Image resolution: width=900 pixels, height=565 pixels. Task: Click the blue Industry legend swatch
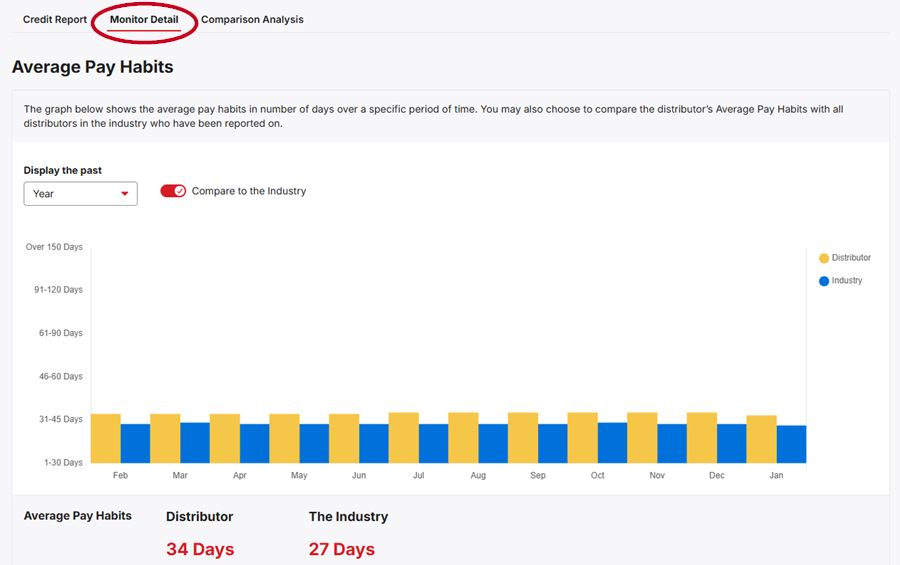pyautogui.click(x=824, y=281)
